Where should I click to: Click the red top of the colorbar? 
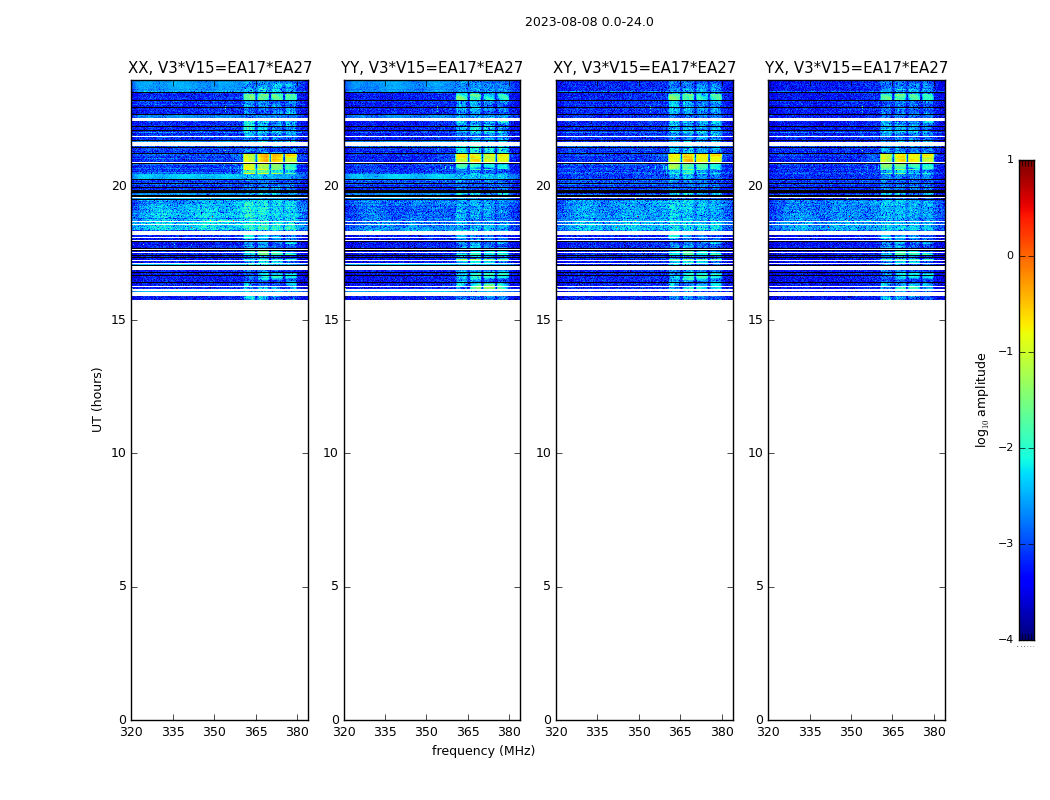click(1027, 175)
